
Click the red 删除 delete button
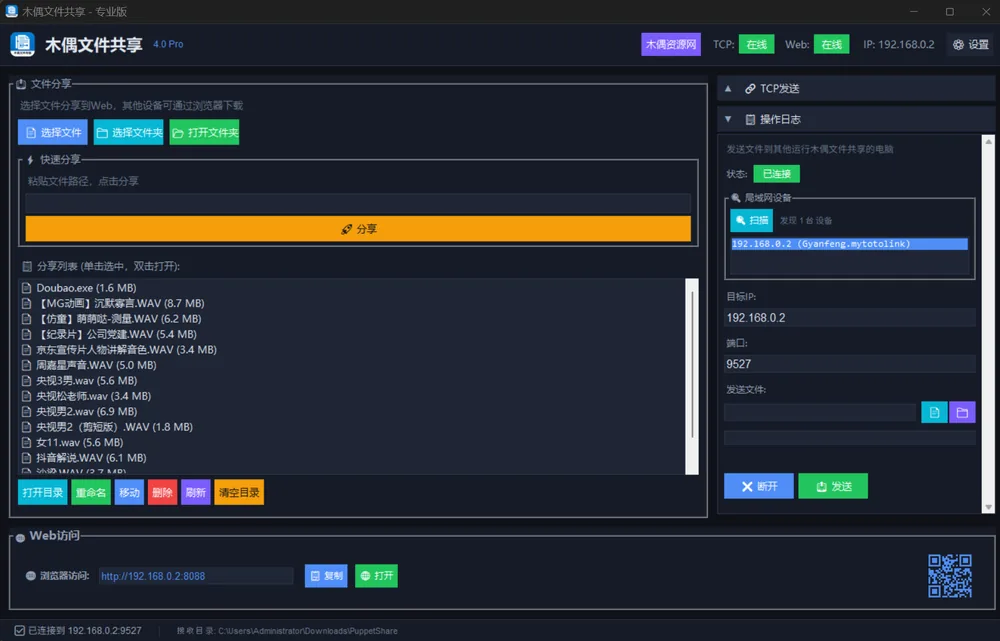[x=163, y=492]
